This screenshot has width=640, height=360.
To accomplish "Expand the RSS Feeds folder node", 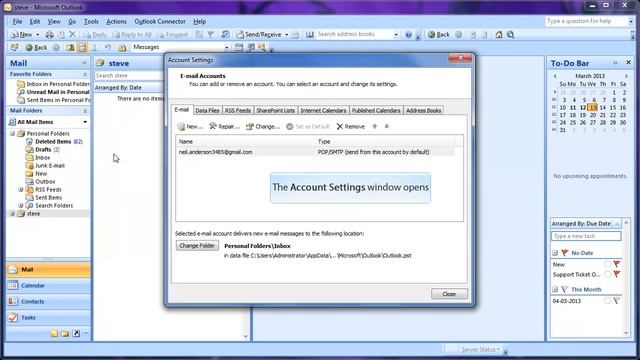I will (x=21, y=190).
